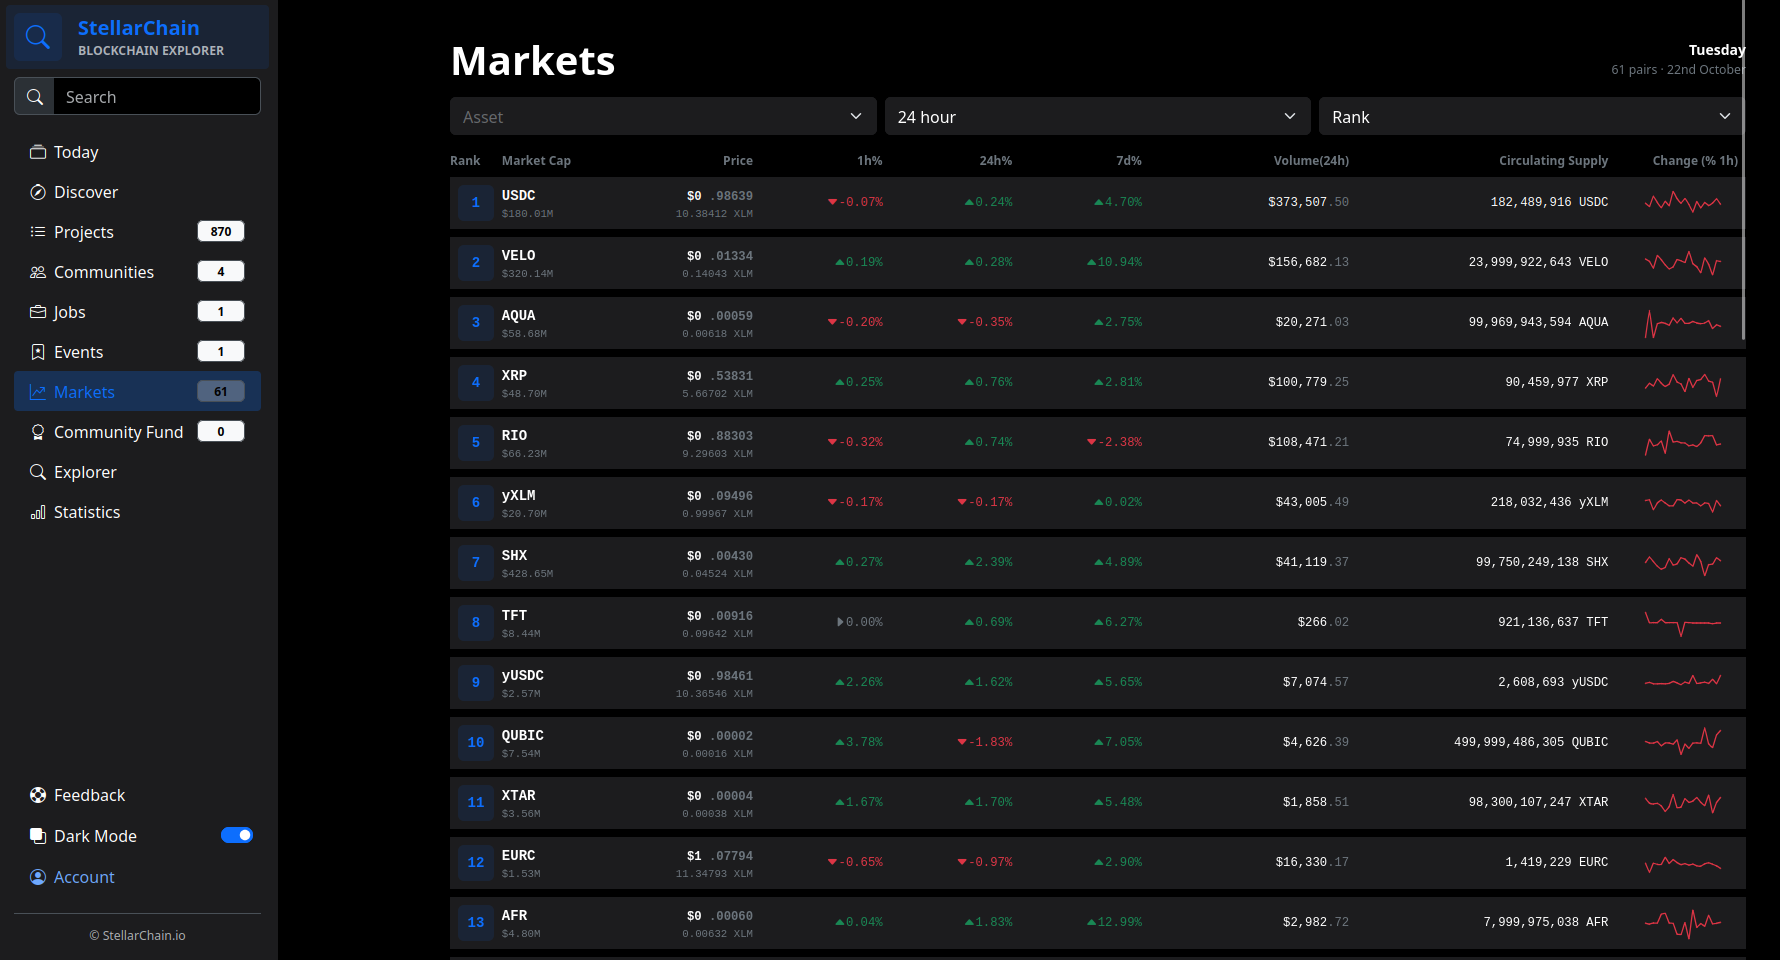Toggle the Dark Mode switch
This screenshot has width=1780, height=960.
(x=237, y=835)
